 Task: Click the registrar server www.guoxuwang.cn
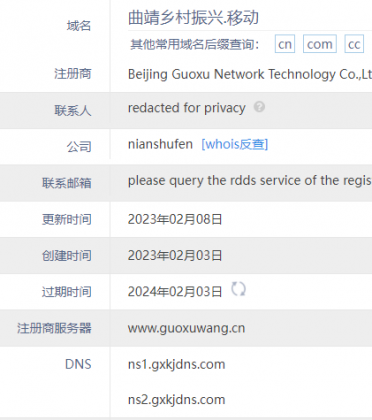186,328
